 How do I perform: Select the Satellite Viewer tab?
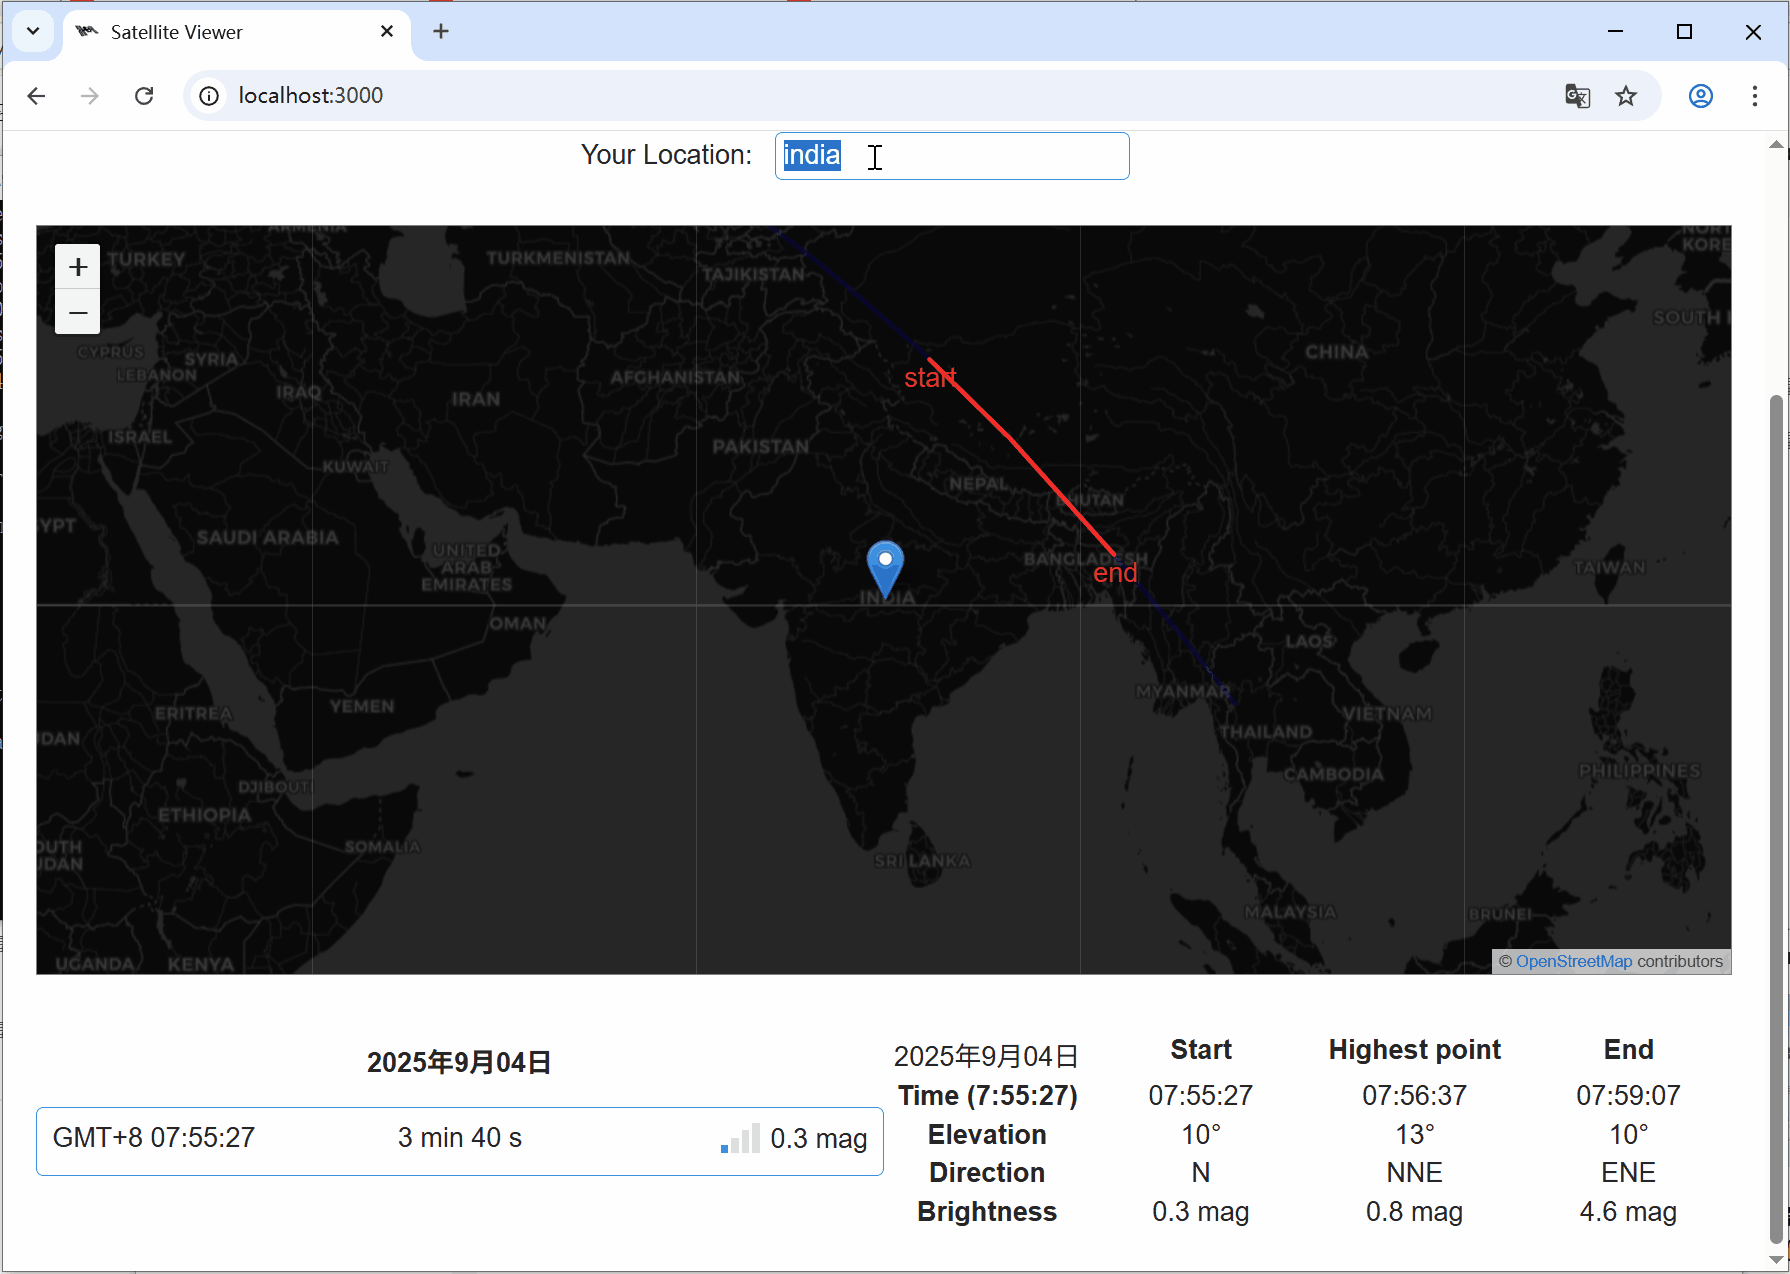click(x=237, y=32)
